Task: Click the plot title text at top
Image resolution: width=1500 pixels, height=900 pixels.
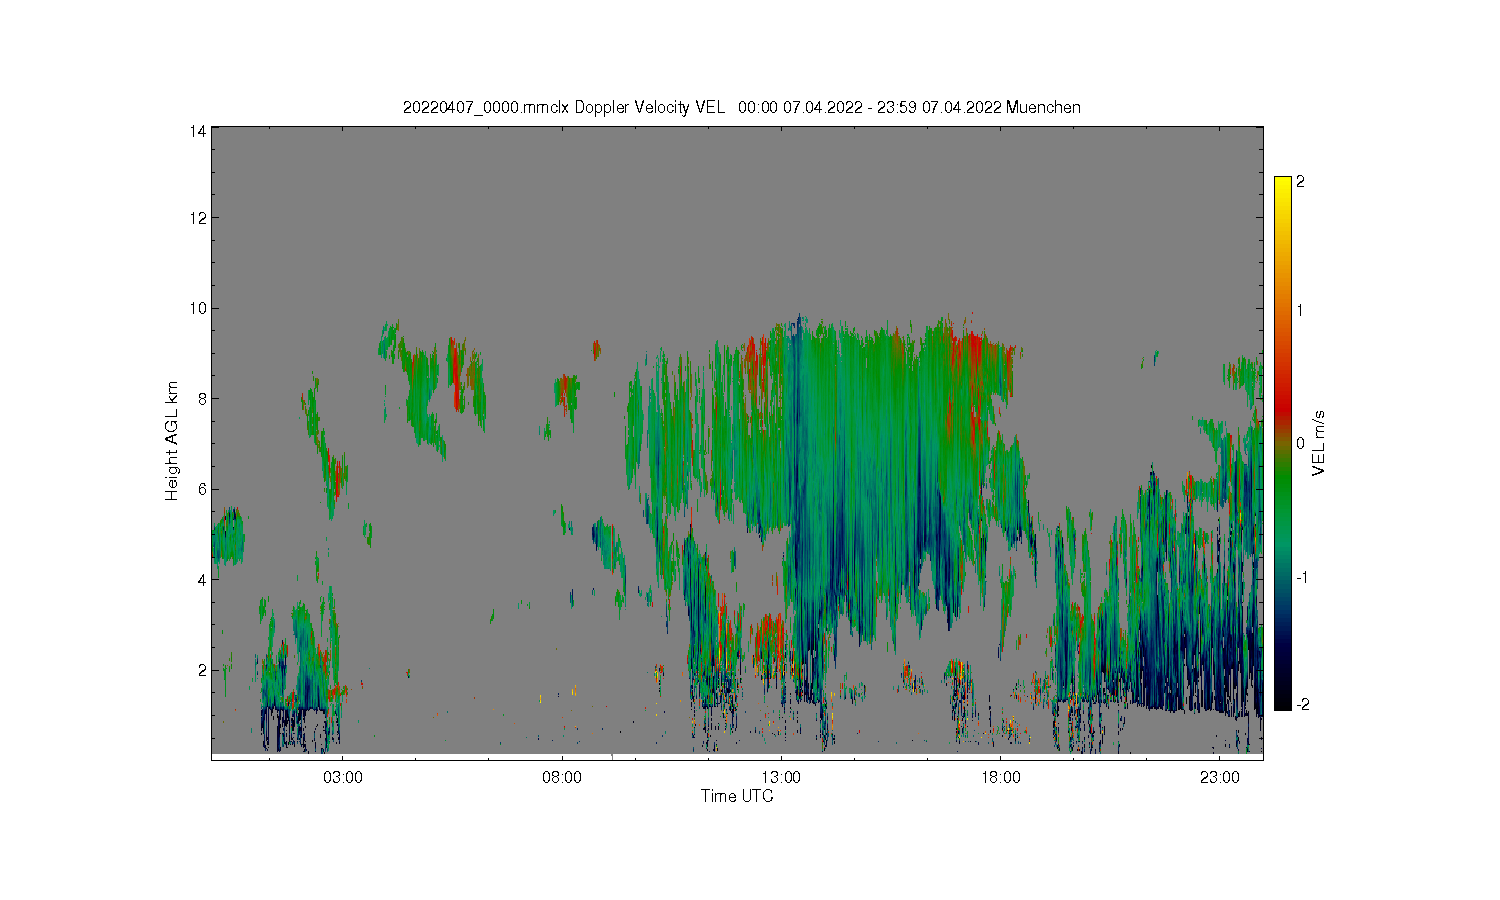Action: (741, 107)
